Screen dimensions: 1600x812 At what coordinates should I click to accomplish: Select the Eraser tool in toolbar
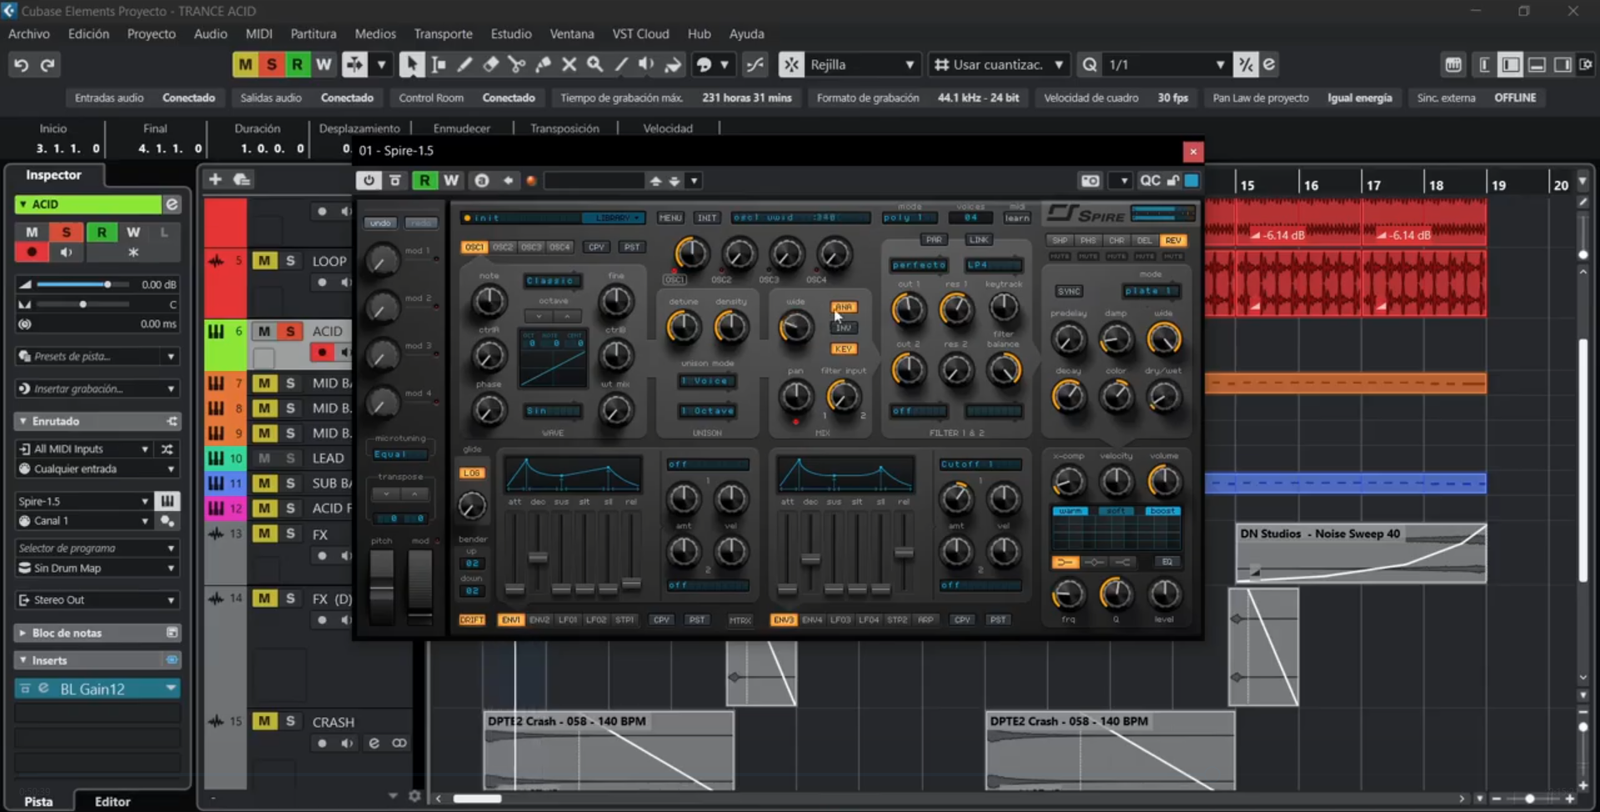coord(490,65)
